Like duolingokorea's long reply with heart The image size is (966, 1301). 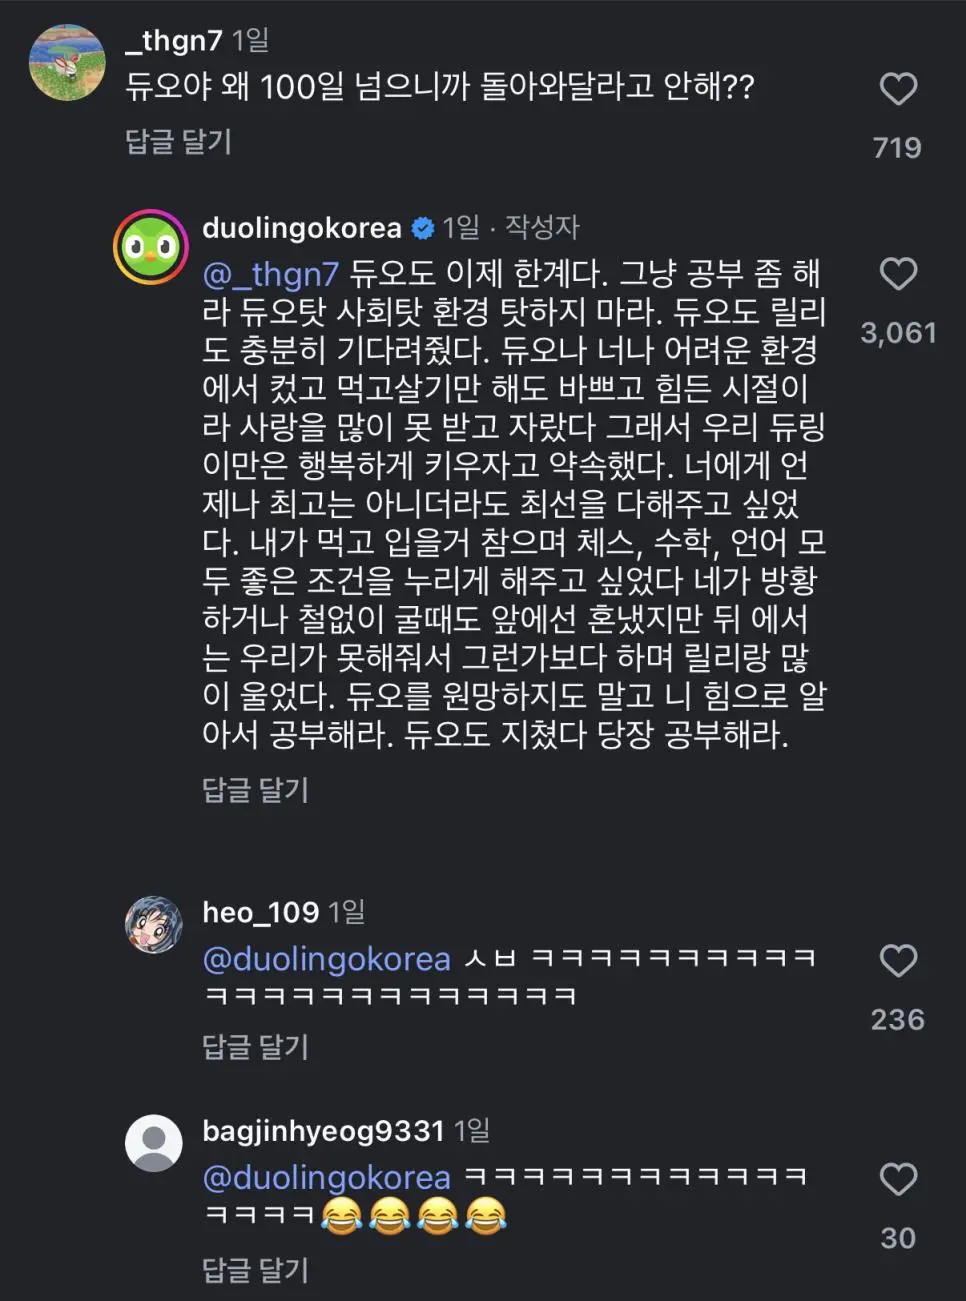click(x=898, y=274)
